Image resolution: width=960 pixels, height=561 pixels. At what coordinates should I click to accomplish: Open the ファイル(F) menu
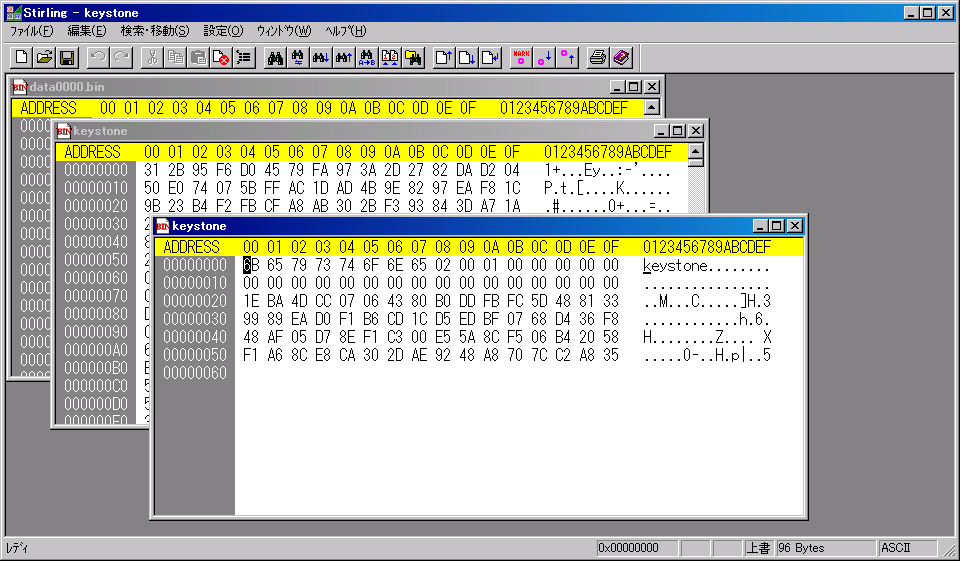click(31, 31)
